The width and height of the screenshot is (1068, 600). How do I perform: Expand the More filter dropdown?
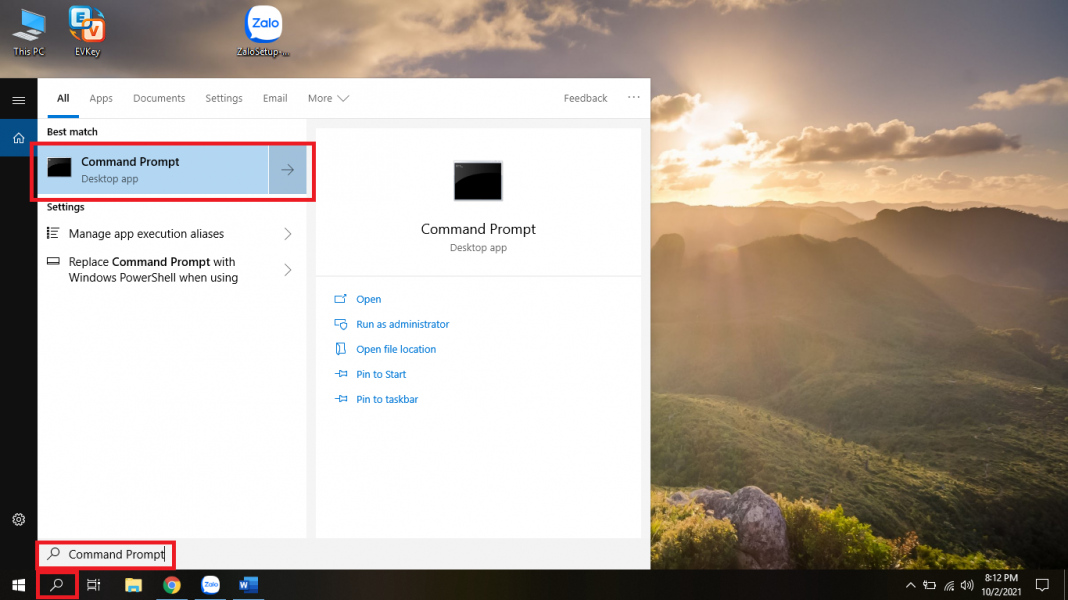point(328,98)
